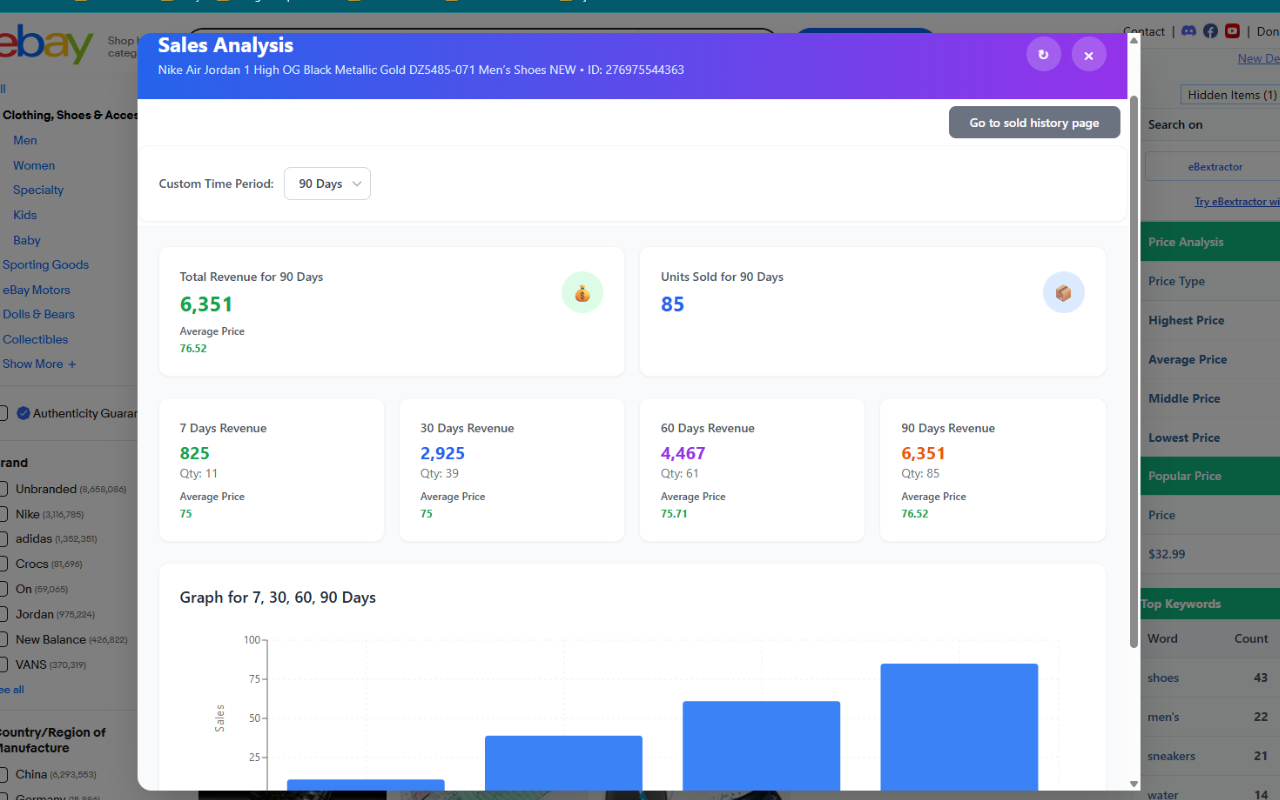This screenshot has height=800, width=1280.
Task: Open the eBay Motors category
Action: tap(37, 290)
